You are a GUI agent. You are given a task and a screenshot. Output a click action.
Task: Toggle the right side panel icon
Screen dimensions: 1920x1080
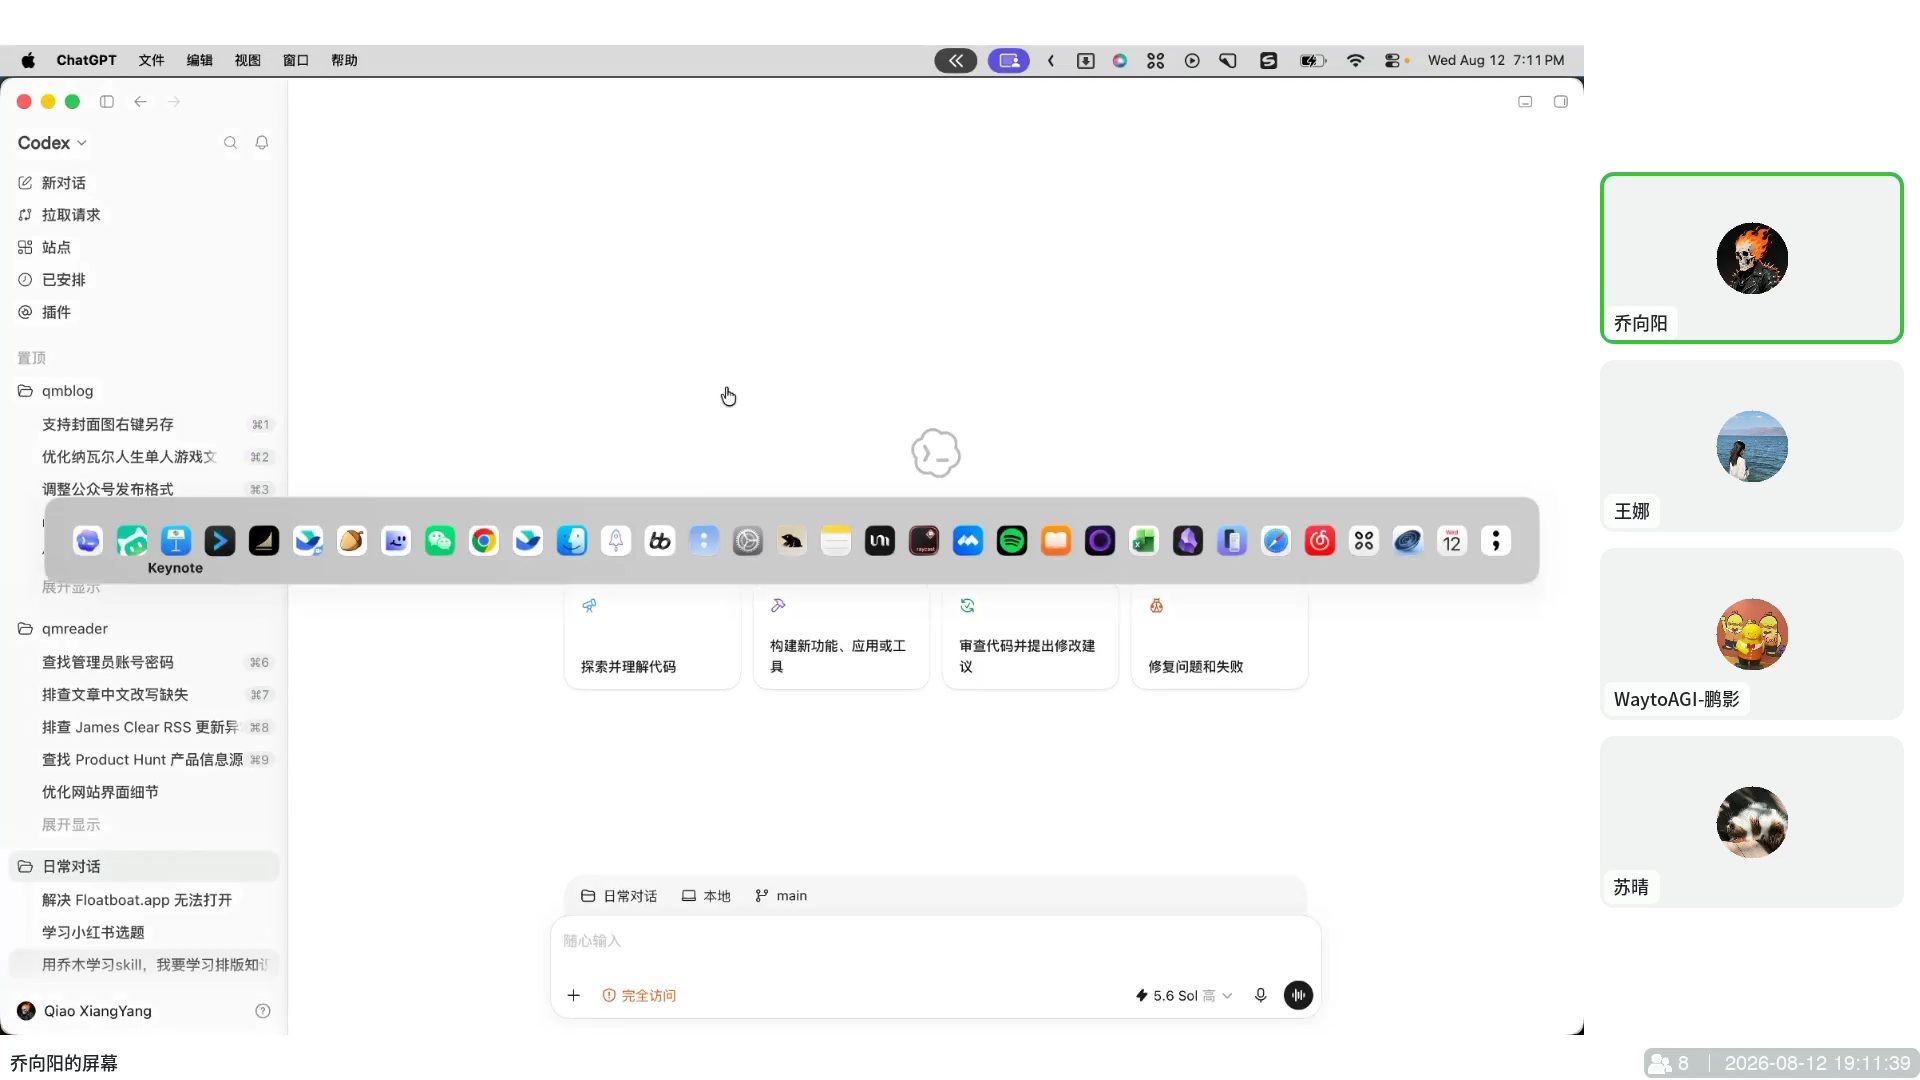(1560, 102)
